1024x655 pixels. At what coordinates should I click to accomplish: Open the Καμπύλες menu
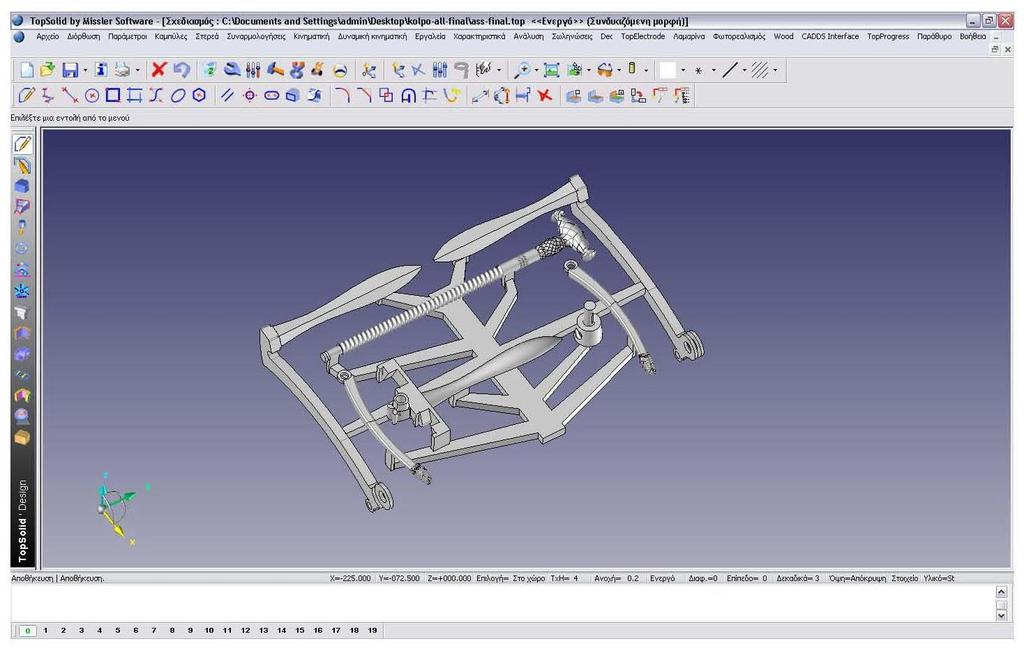point(171,37)
